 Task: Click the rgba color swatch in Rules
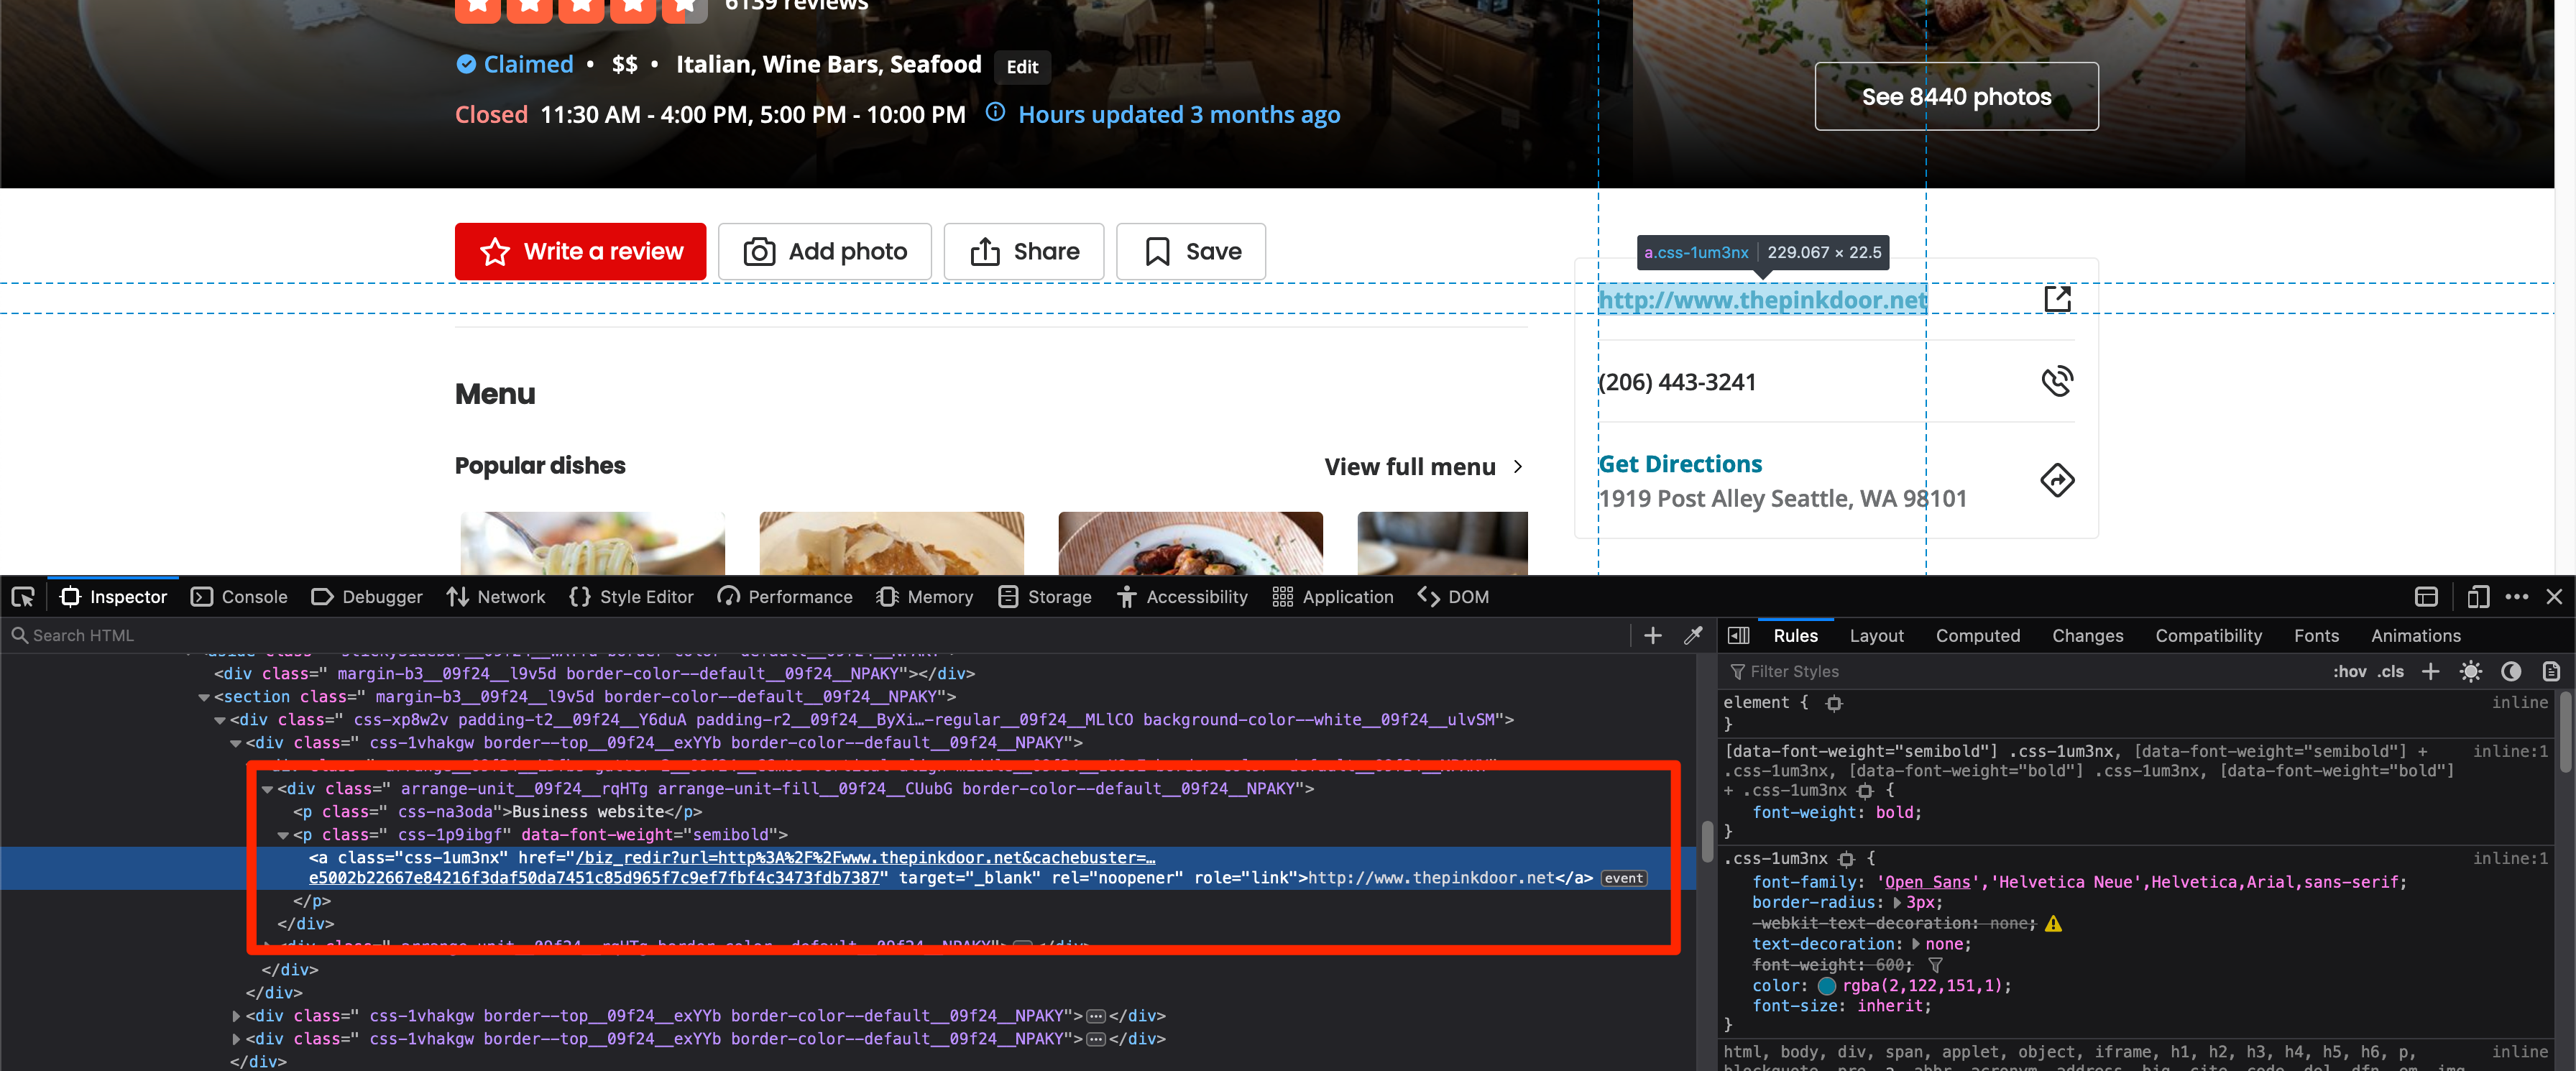click(x=1826, y=985)
